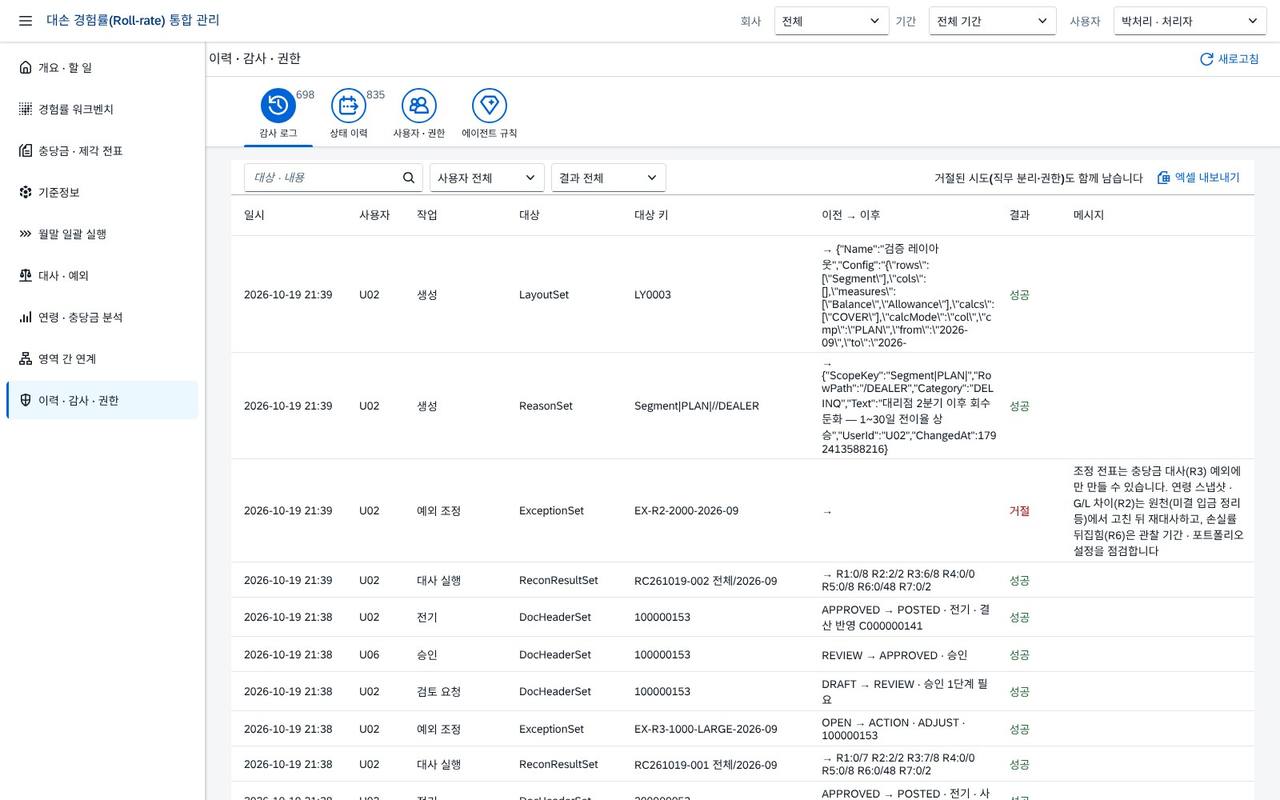Select the 감사 로그 history icon tab
Screen dimensions: 1280x800
point(278,105)
